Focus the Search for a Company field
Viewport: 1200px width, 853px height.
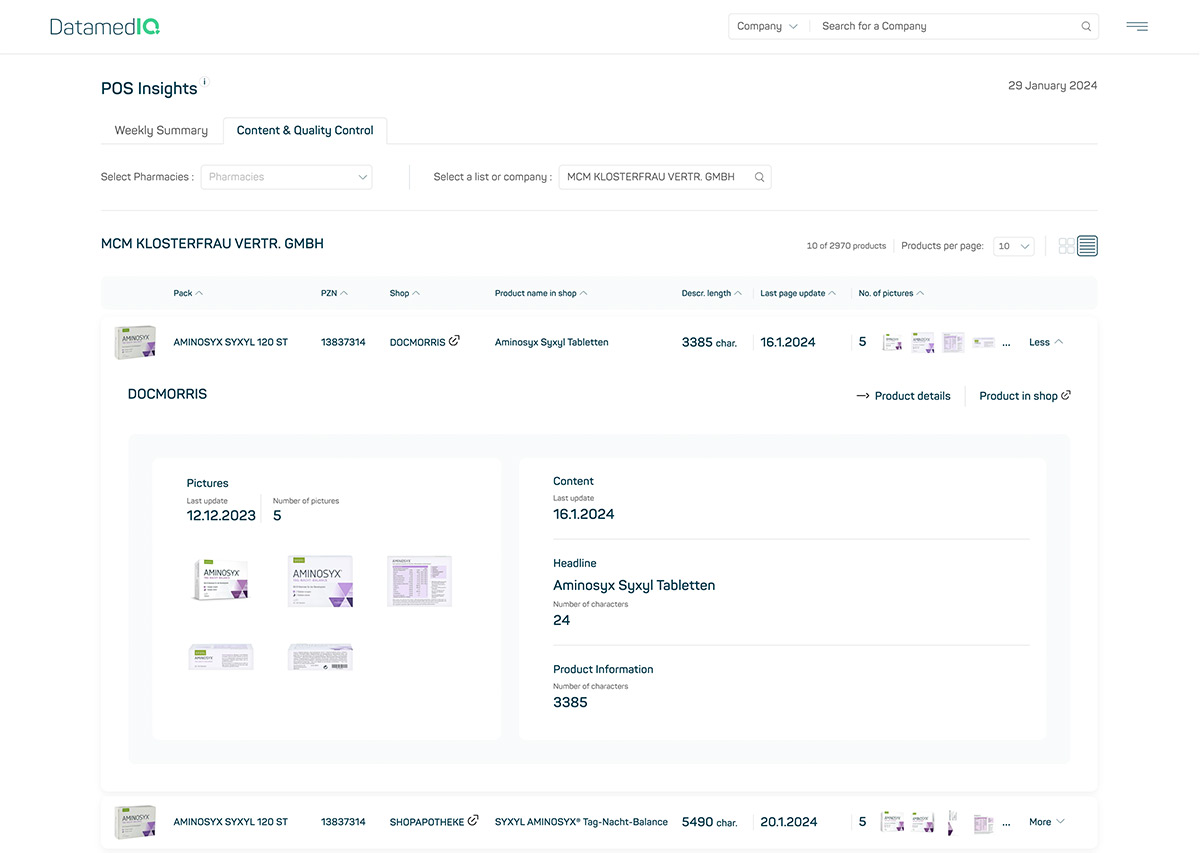click(948, 27)
